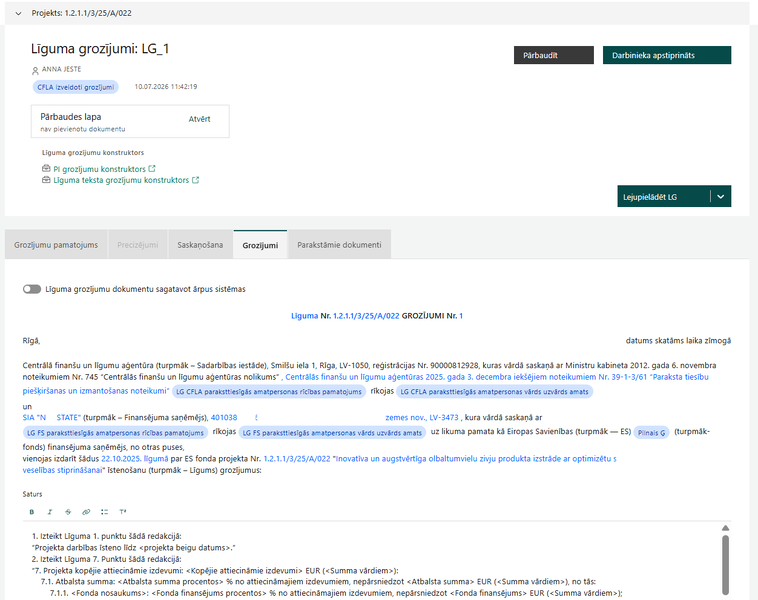Apply bold formatting in Saturs editor
This screenshot has height=600, width=758.
tap(32, 512)
